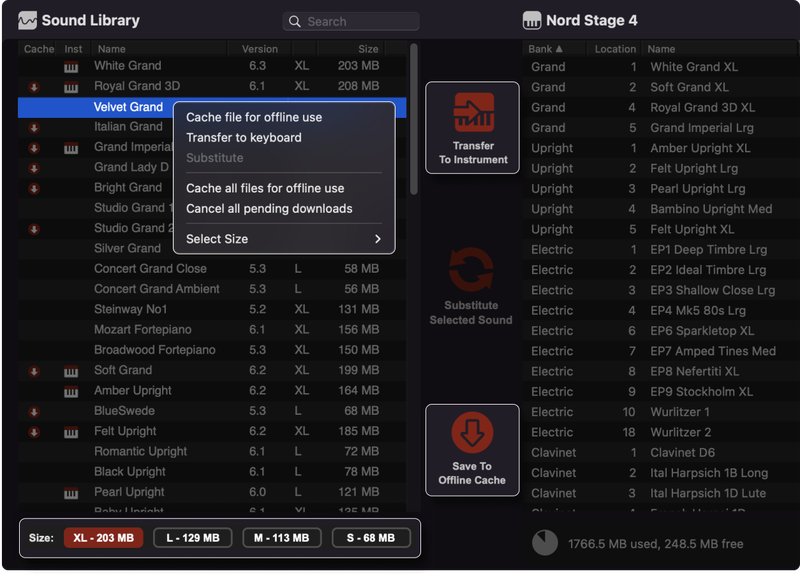Sort sound library by Size column

368,49
